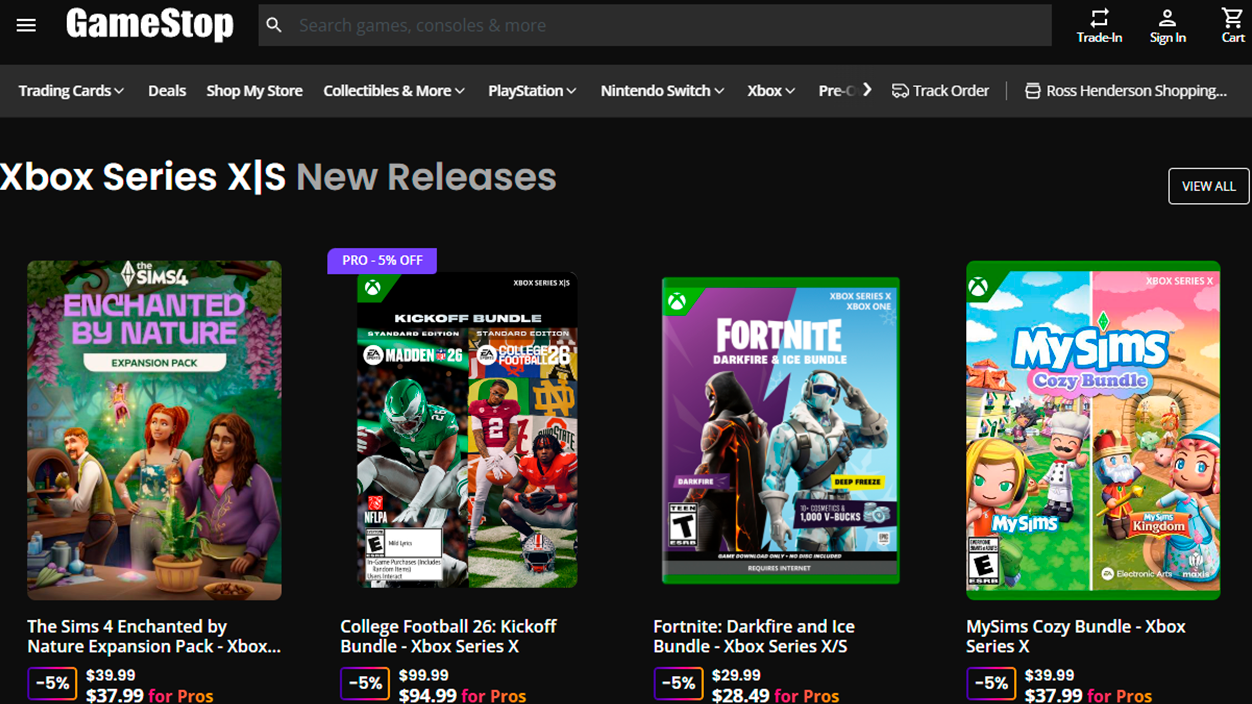Expand the PlayStation category dropdown
The width and height of the screenshot is (1252, 704).
tap(532, 90)
